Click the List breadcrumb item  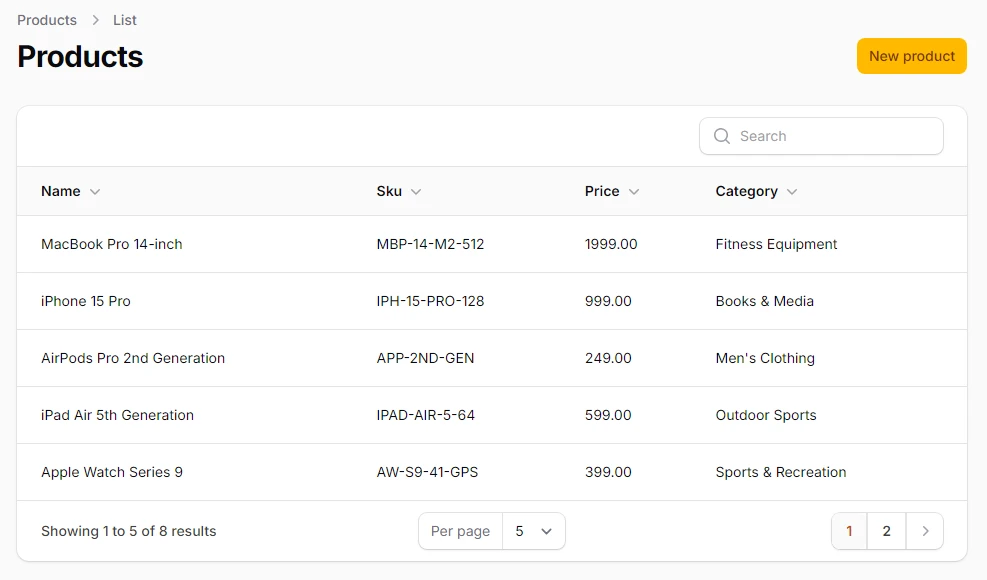pos(125,20)
